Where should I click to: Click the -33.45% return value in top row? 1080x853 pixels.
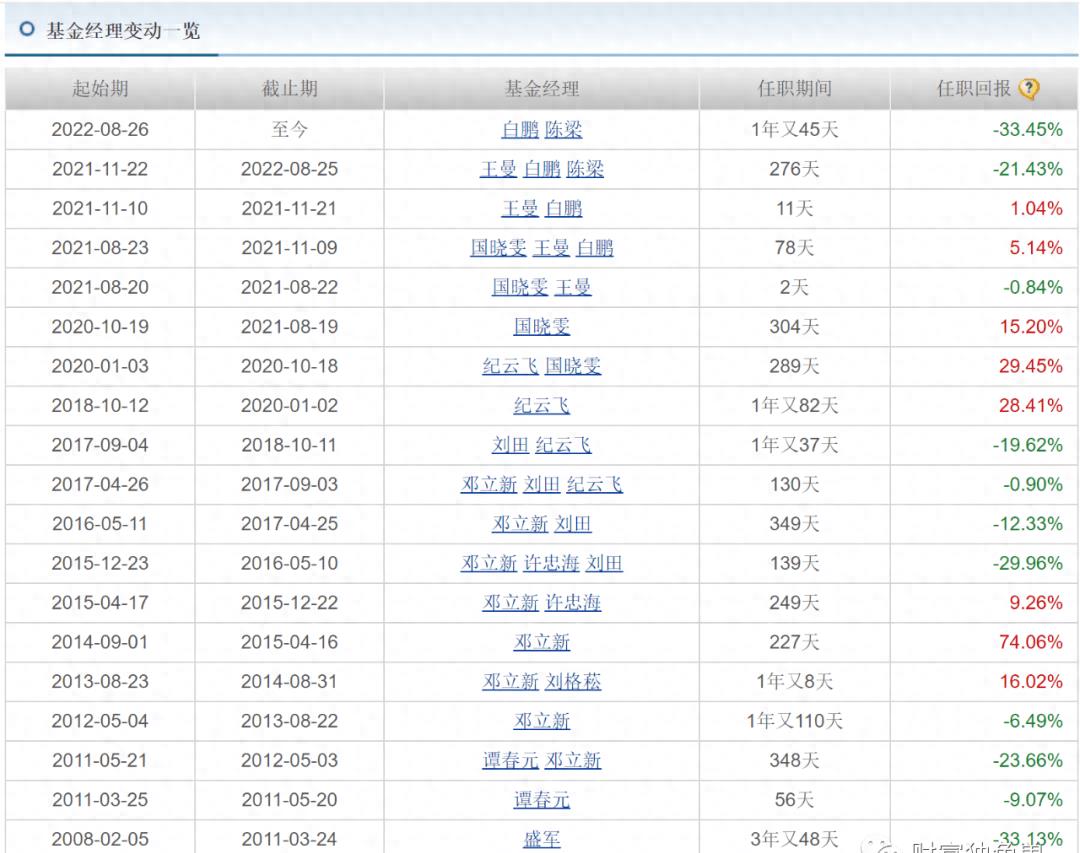coord(1028,130)
